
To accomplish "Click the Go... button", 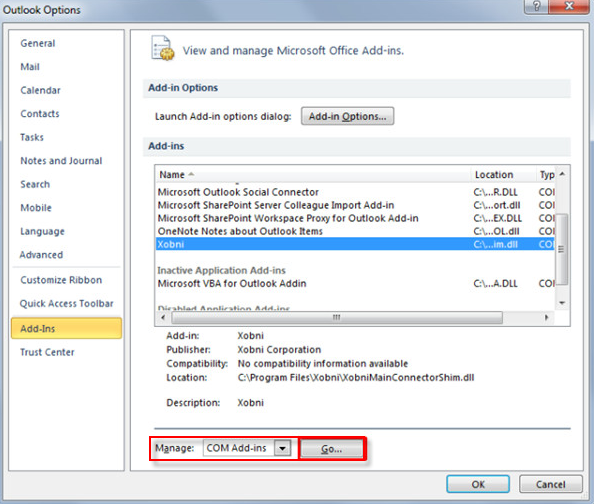I will coord(332,449).
